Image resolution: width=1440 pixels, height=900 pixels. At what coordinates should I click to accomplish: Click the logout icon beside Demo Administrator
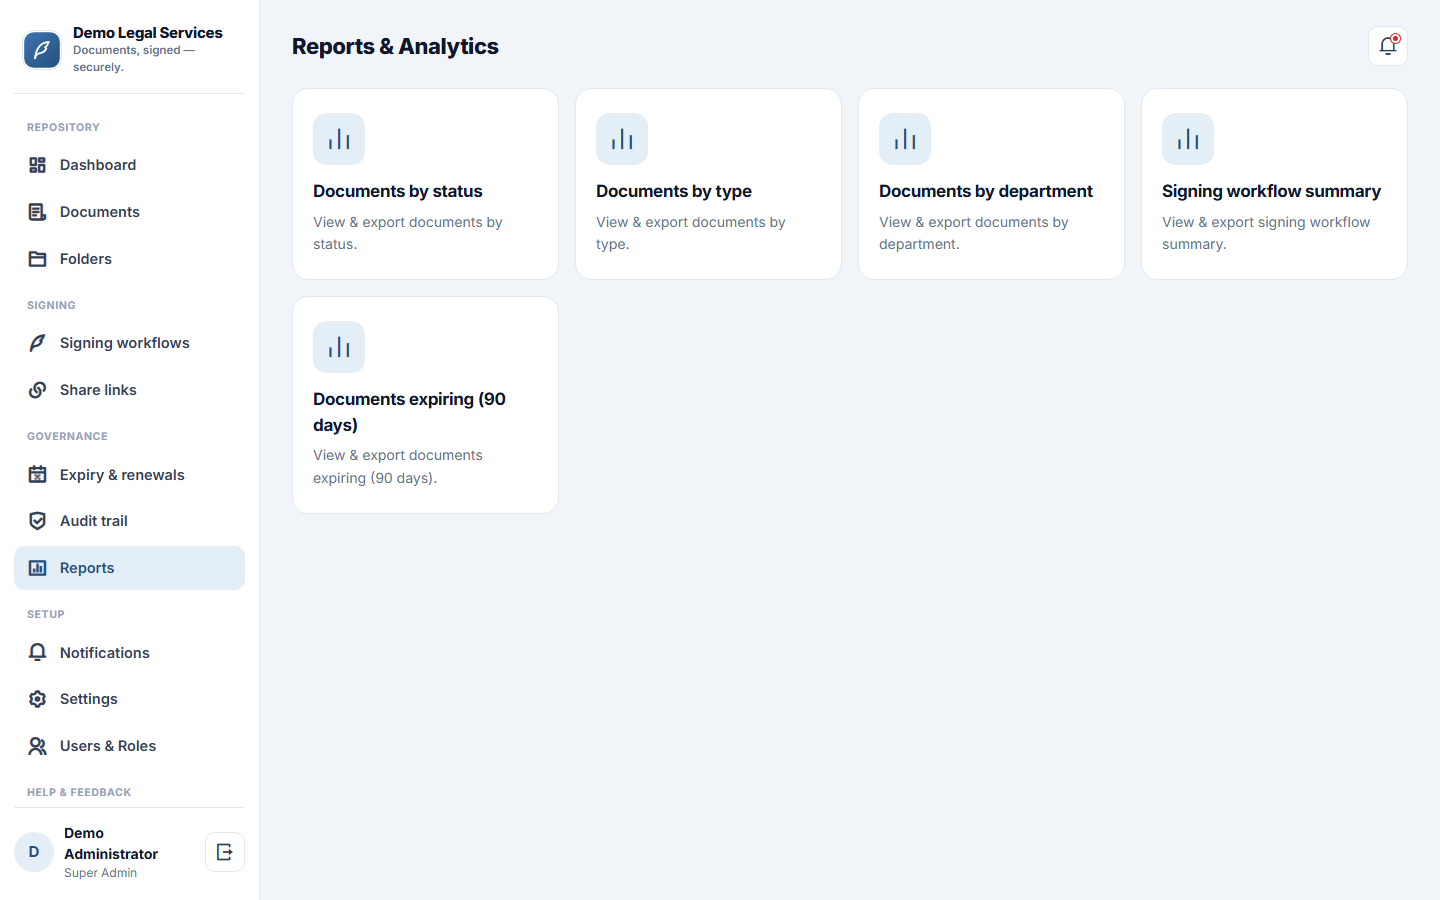click(x=225, y=852)
